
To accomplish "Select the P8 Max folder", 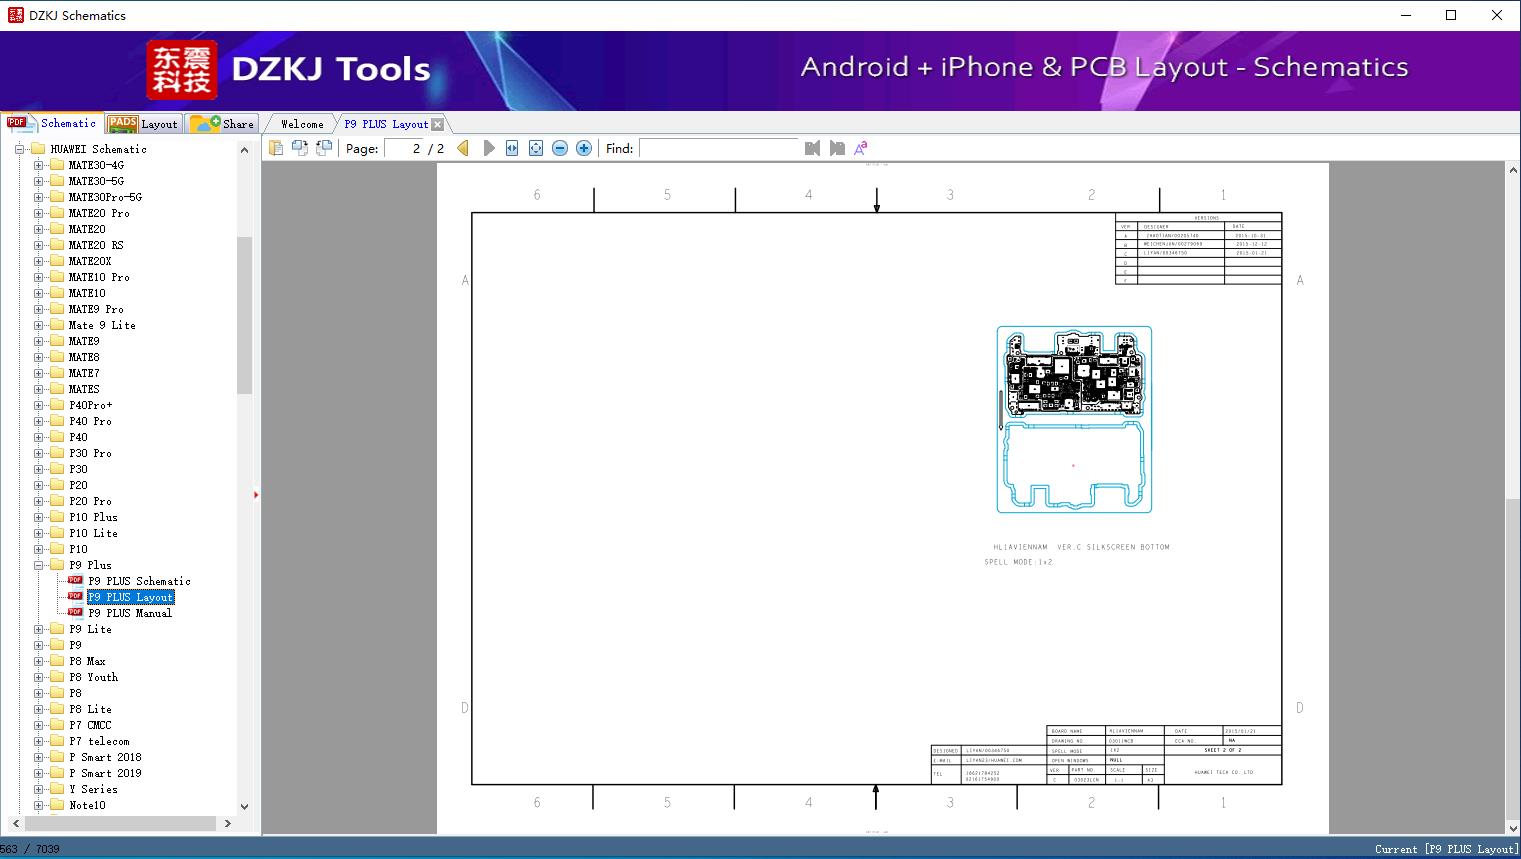I will coord(87,661).
